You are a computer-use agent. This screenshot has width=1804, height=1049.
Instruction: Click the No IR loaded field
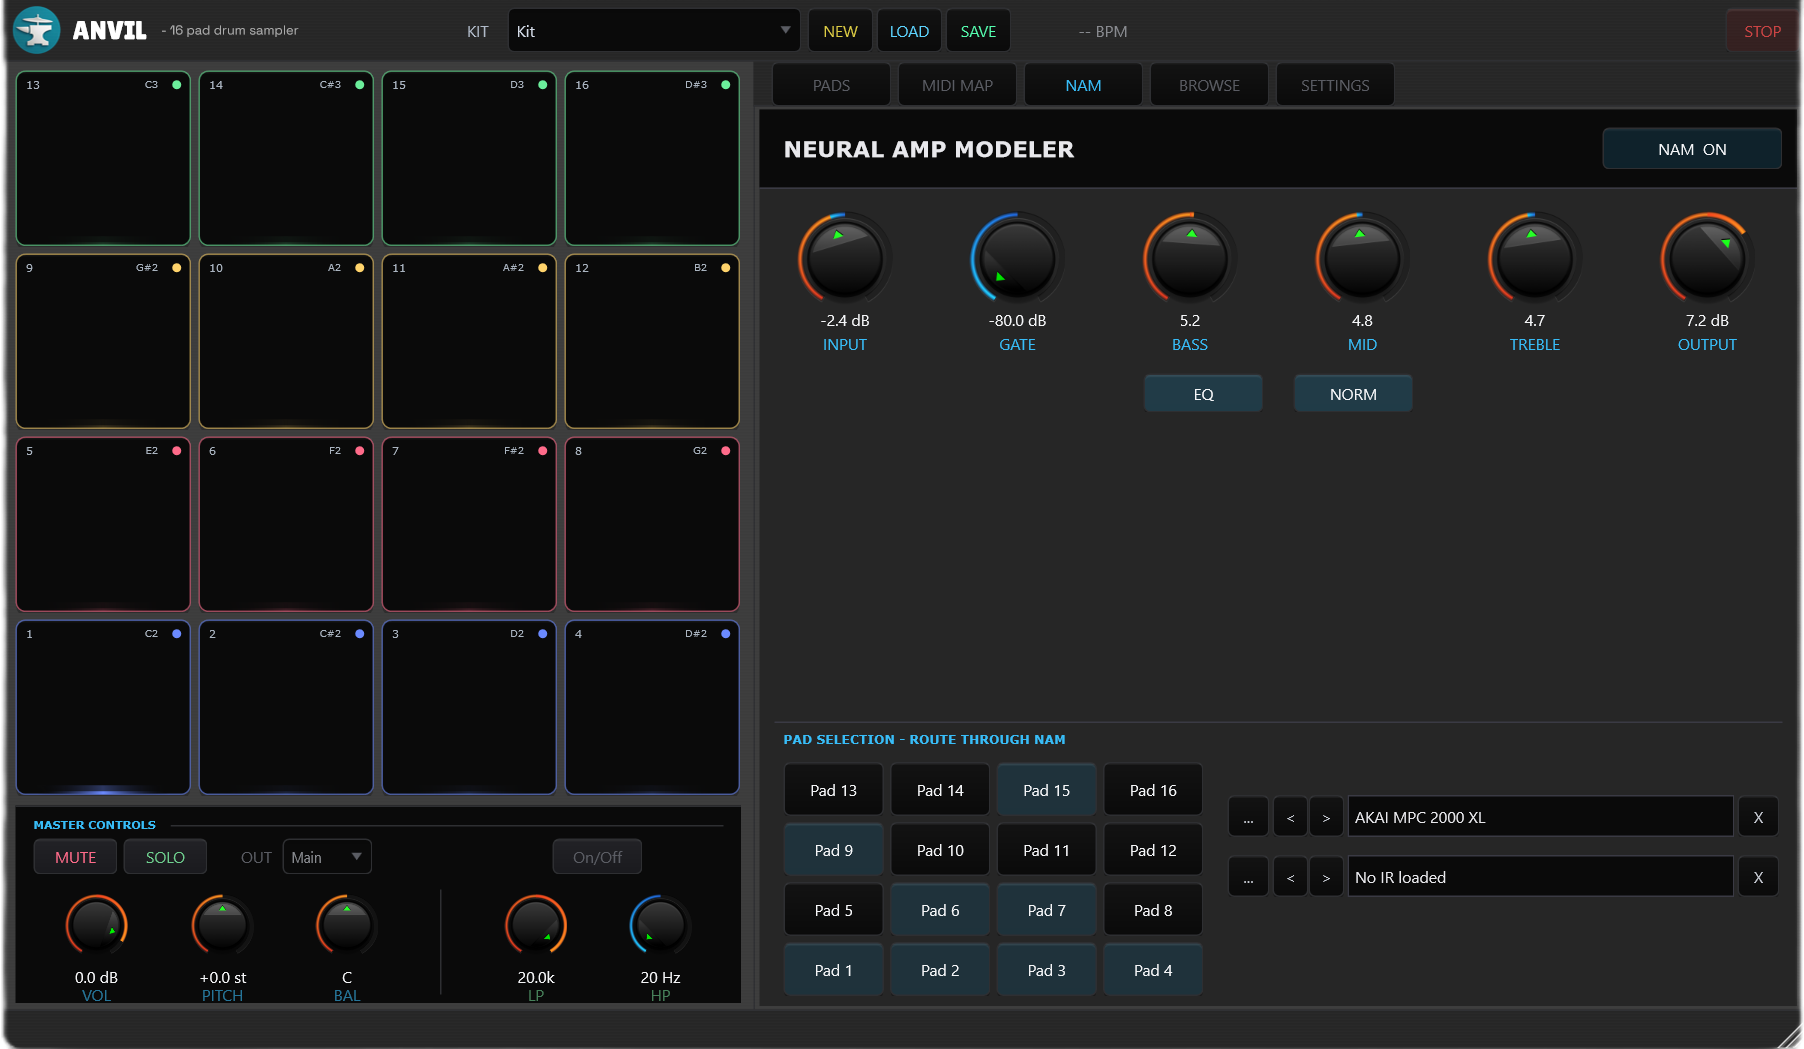pyautogui.click(x=1540, y=877)
